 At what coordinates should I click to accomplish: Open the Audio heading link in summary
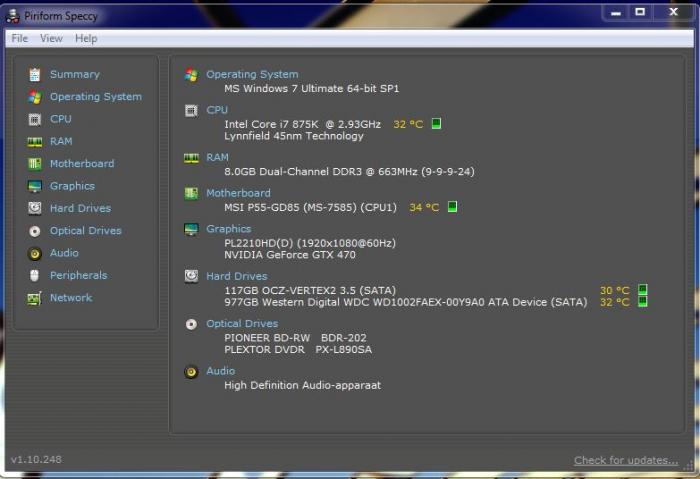point(221,371)
